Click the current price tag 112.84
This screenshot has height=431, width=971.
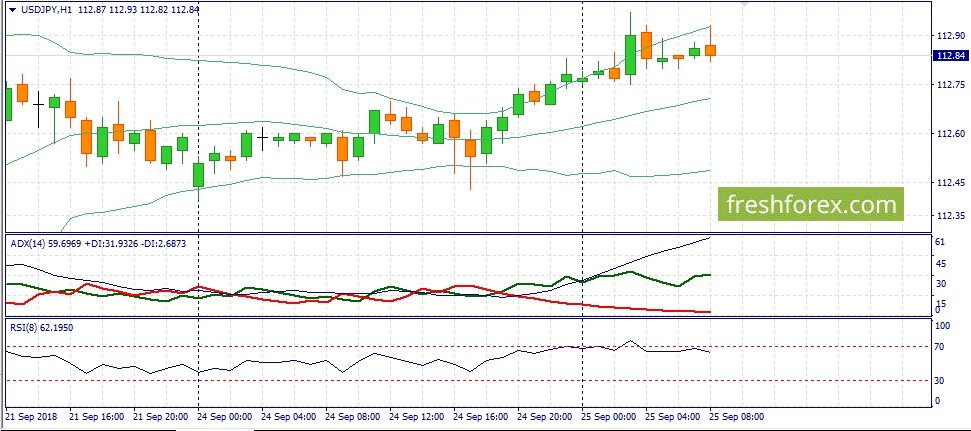tap(951, 56)
